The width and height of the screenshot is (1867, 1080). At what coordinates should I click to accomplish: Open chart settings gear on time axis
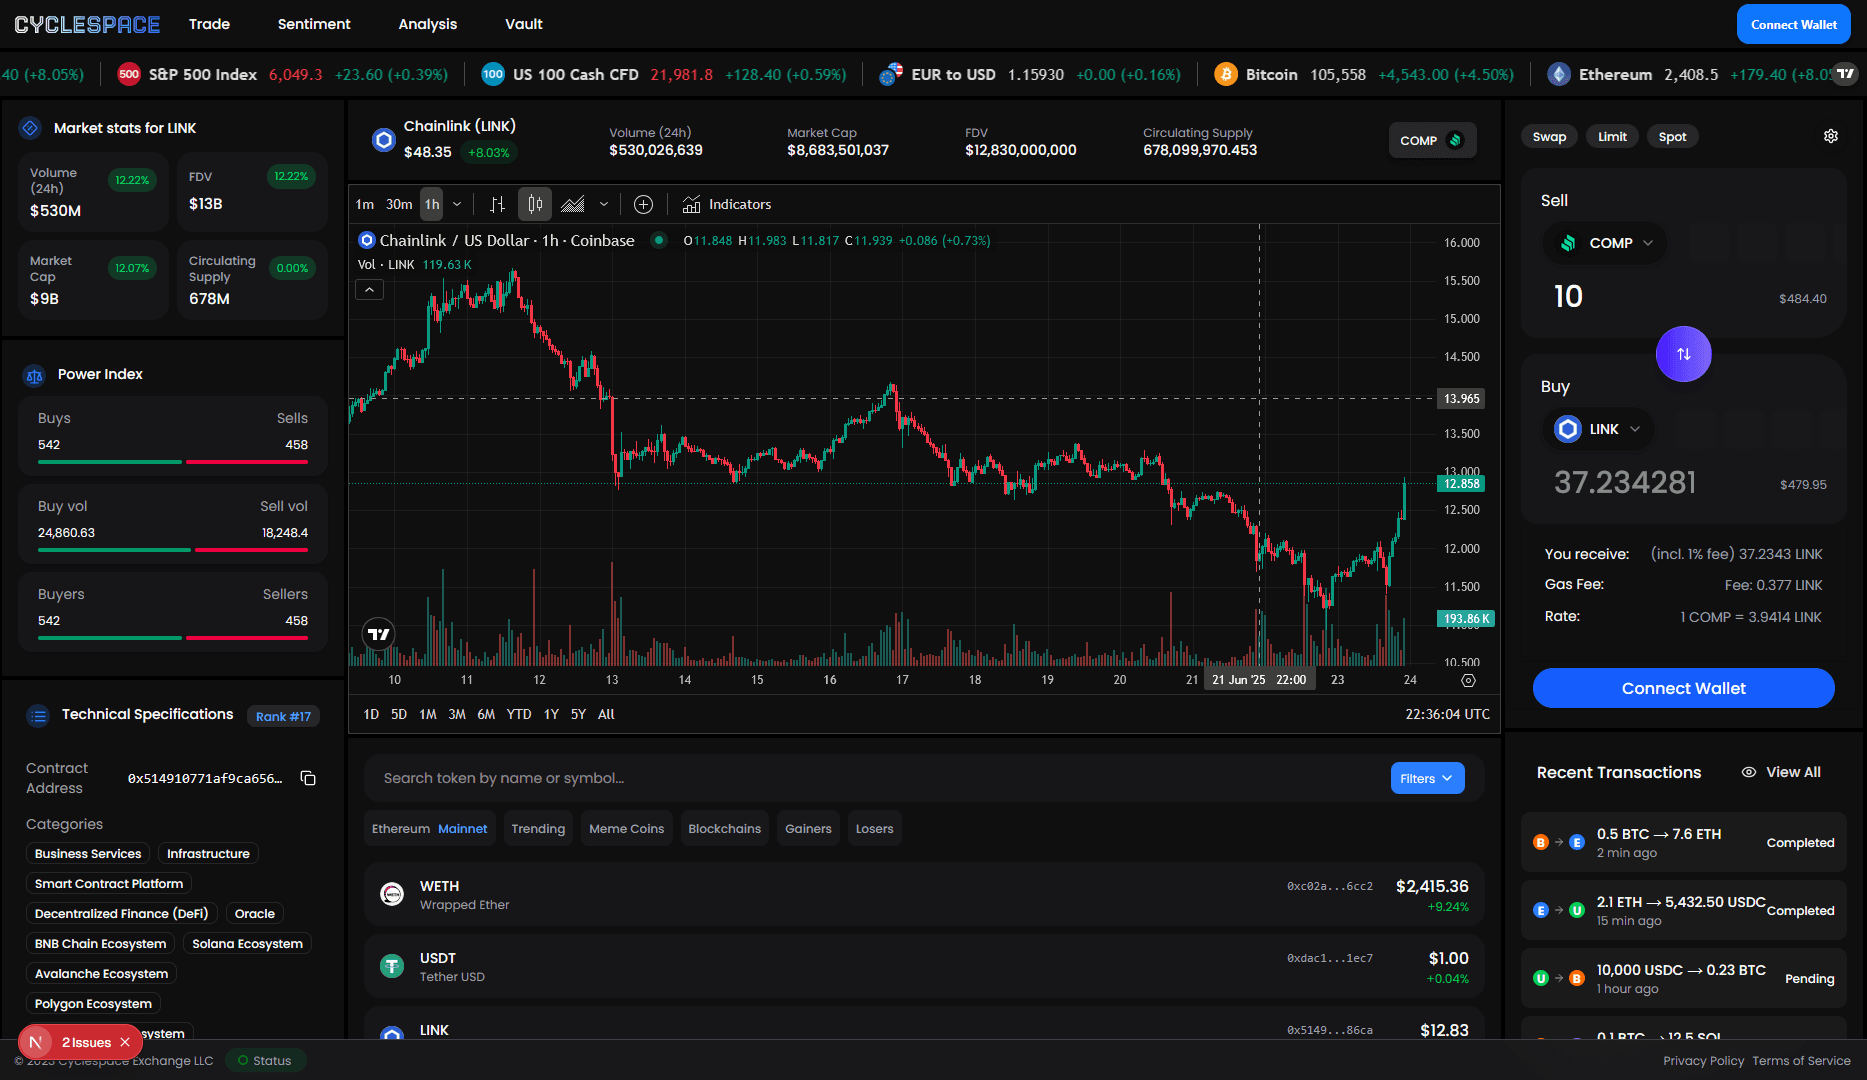1468,680
